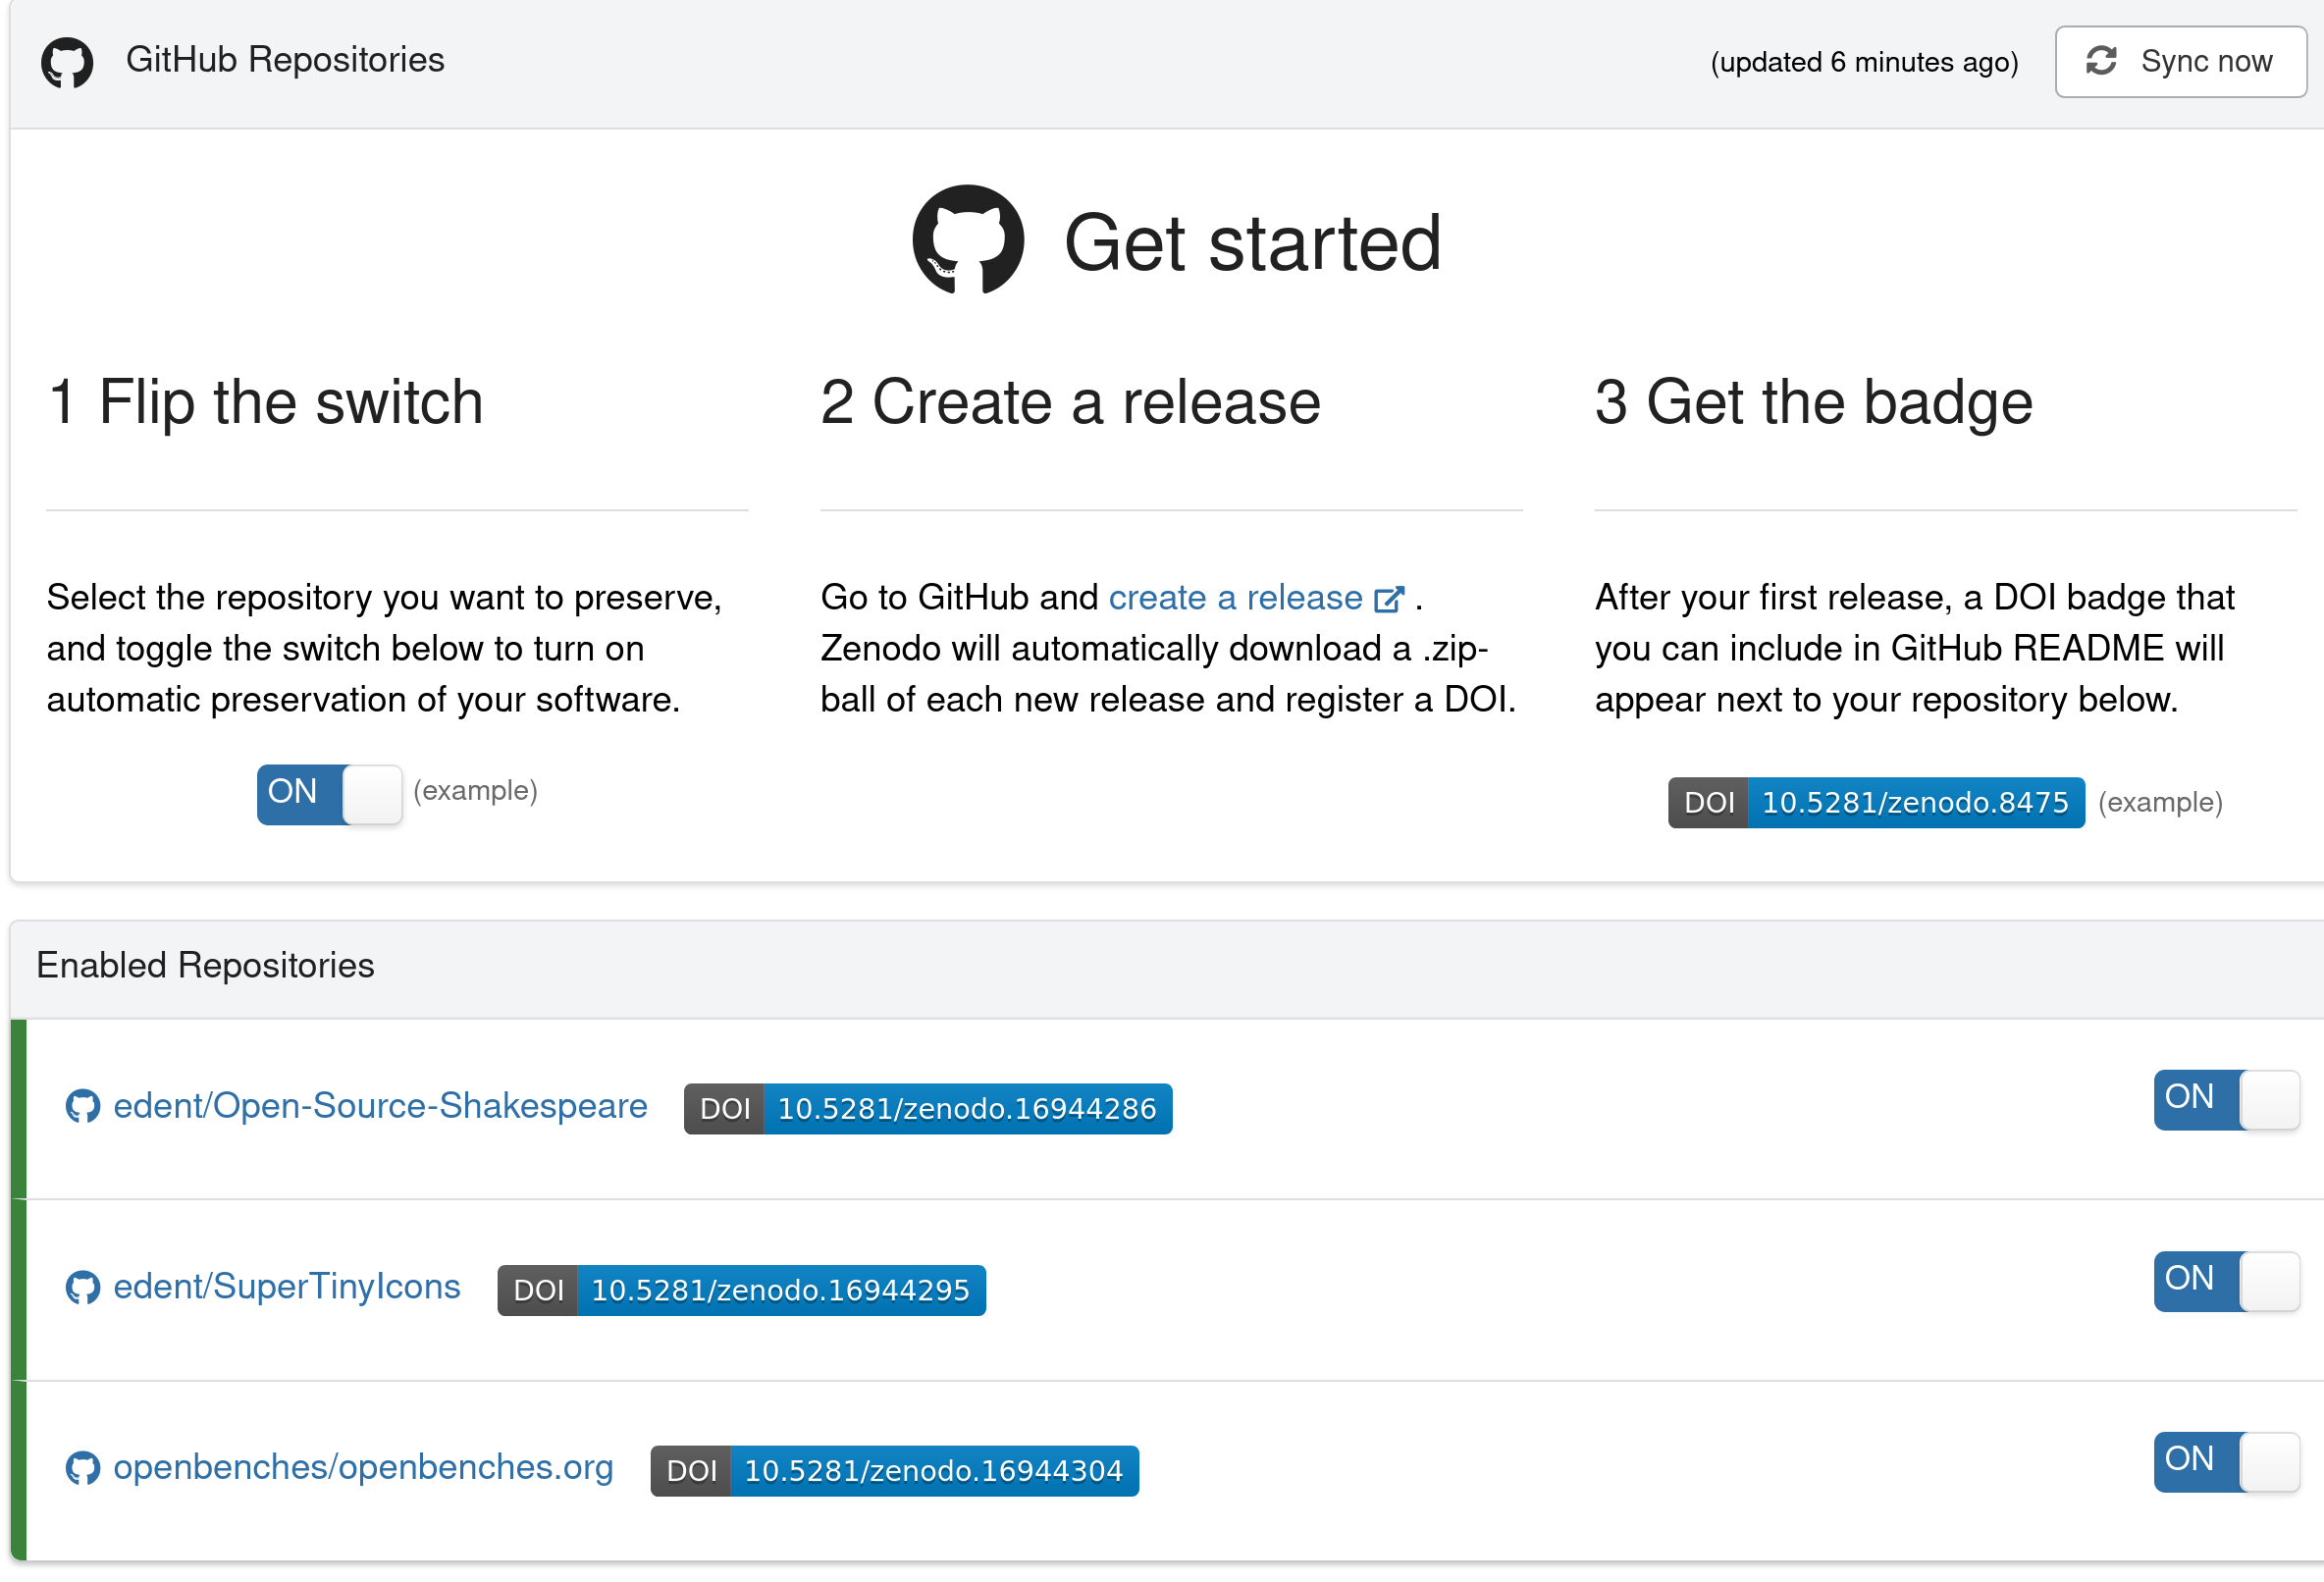Click the example DOI badge 10.5281/zenodo.8475
2324x1582 pixels.
point(1876,803)
